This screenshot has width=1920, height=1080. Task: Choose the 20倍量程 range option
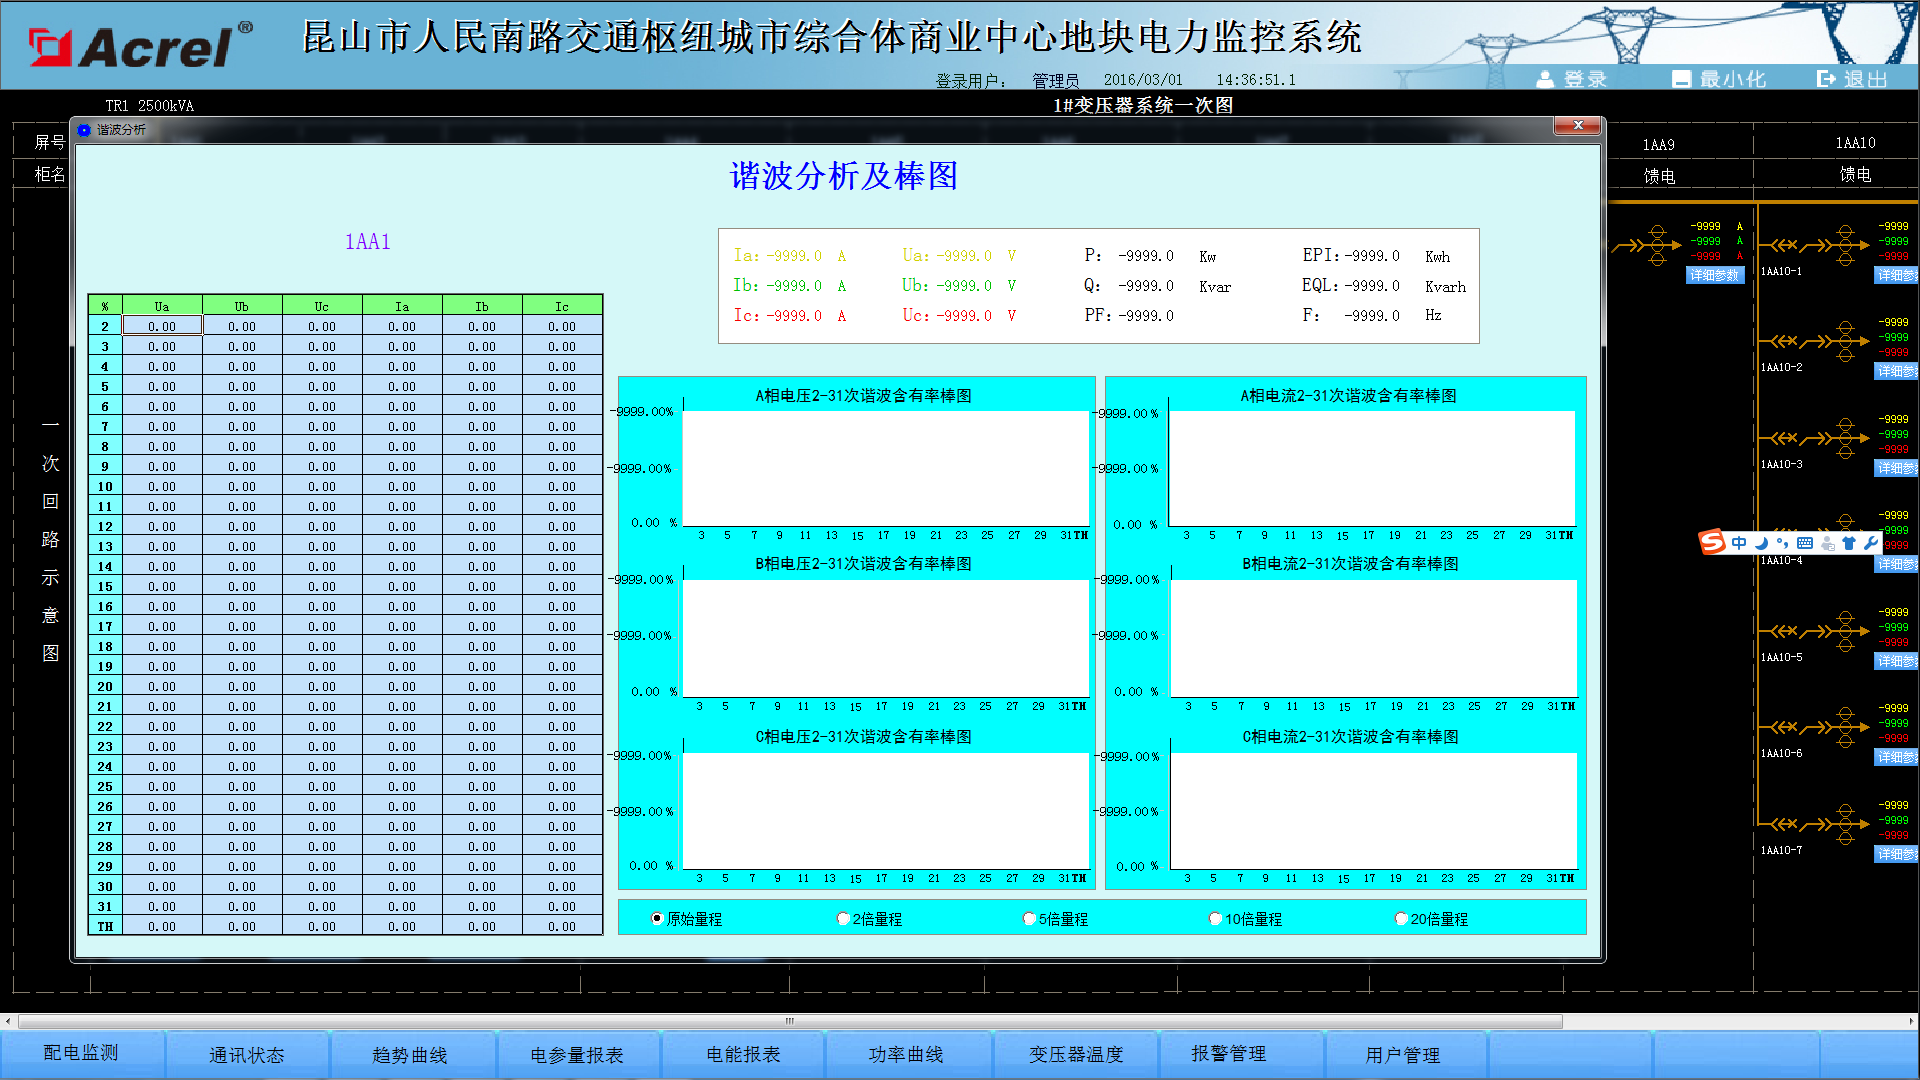(1401, 919)
